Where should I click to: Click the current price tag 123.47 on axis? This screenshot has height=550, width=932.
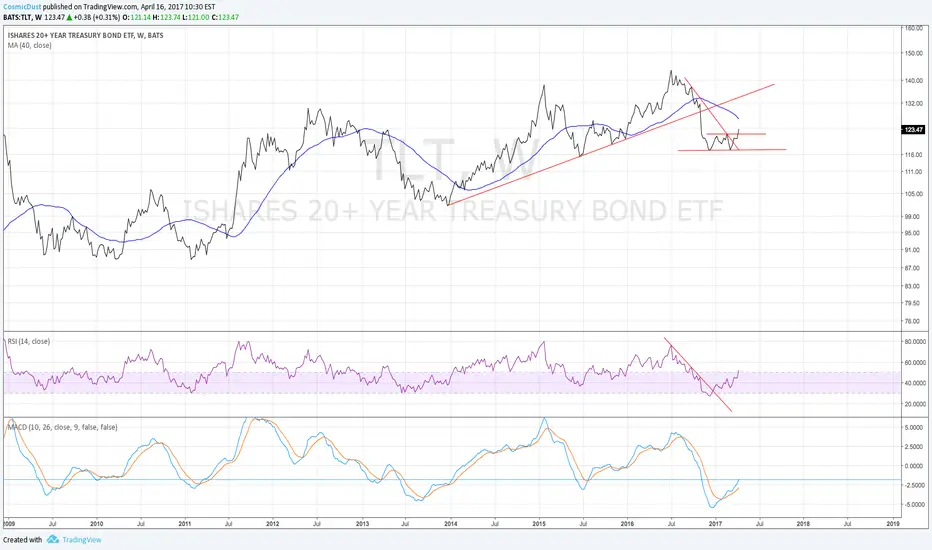pyautogui.click(x=913, y=130)
